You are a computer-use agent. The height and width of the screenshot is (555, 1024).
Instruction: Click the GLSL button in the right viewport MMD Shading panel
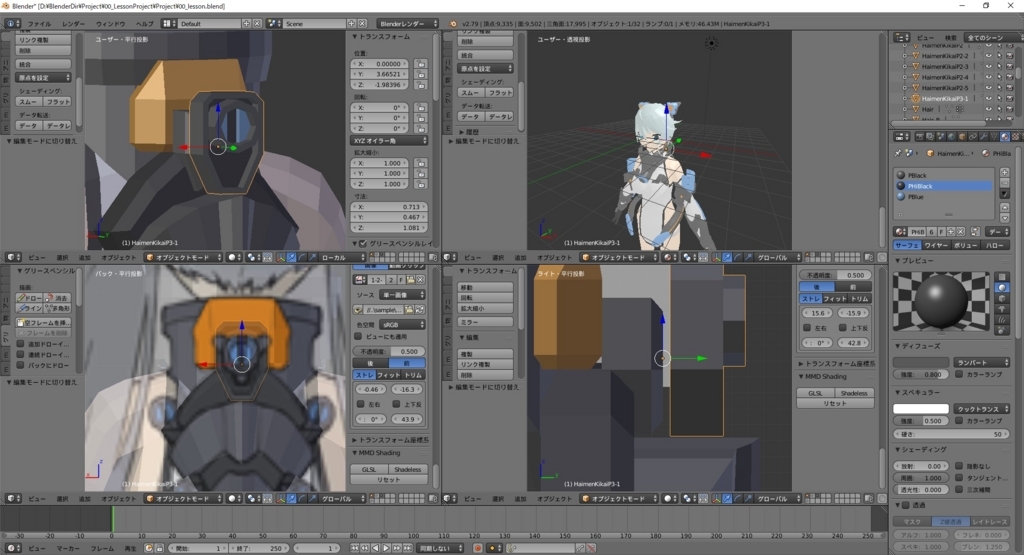coord(816,392)
